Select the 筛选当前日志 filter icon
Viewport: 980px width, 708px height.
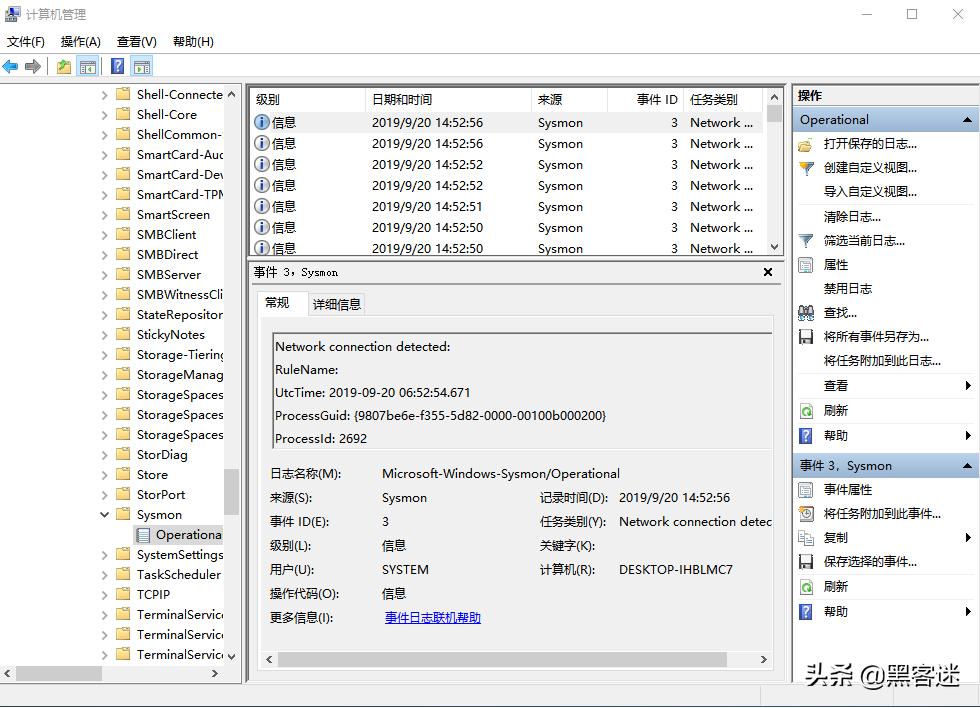[805, 240]
